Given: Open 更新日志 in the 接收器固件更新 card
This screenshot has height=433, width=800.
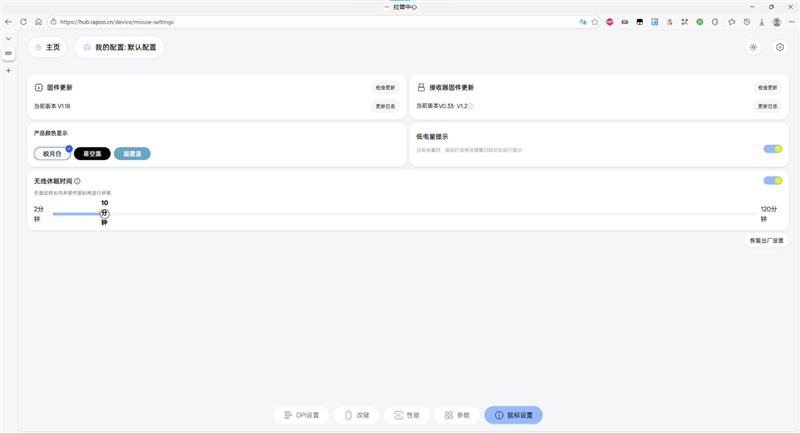Looking at the screenshot, I should point(767,107).
